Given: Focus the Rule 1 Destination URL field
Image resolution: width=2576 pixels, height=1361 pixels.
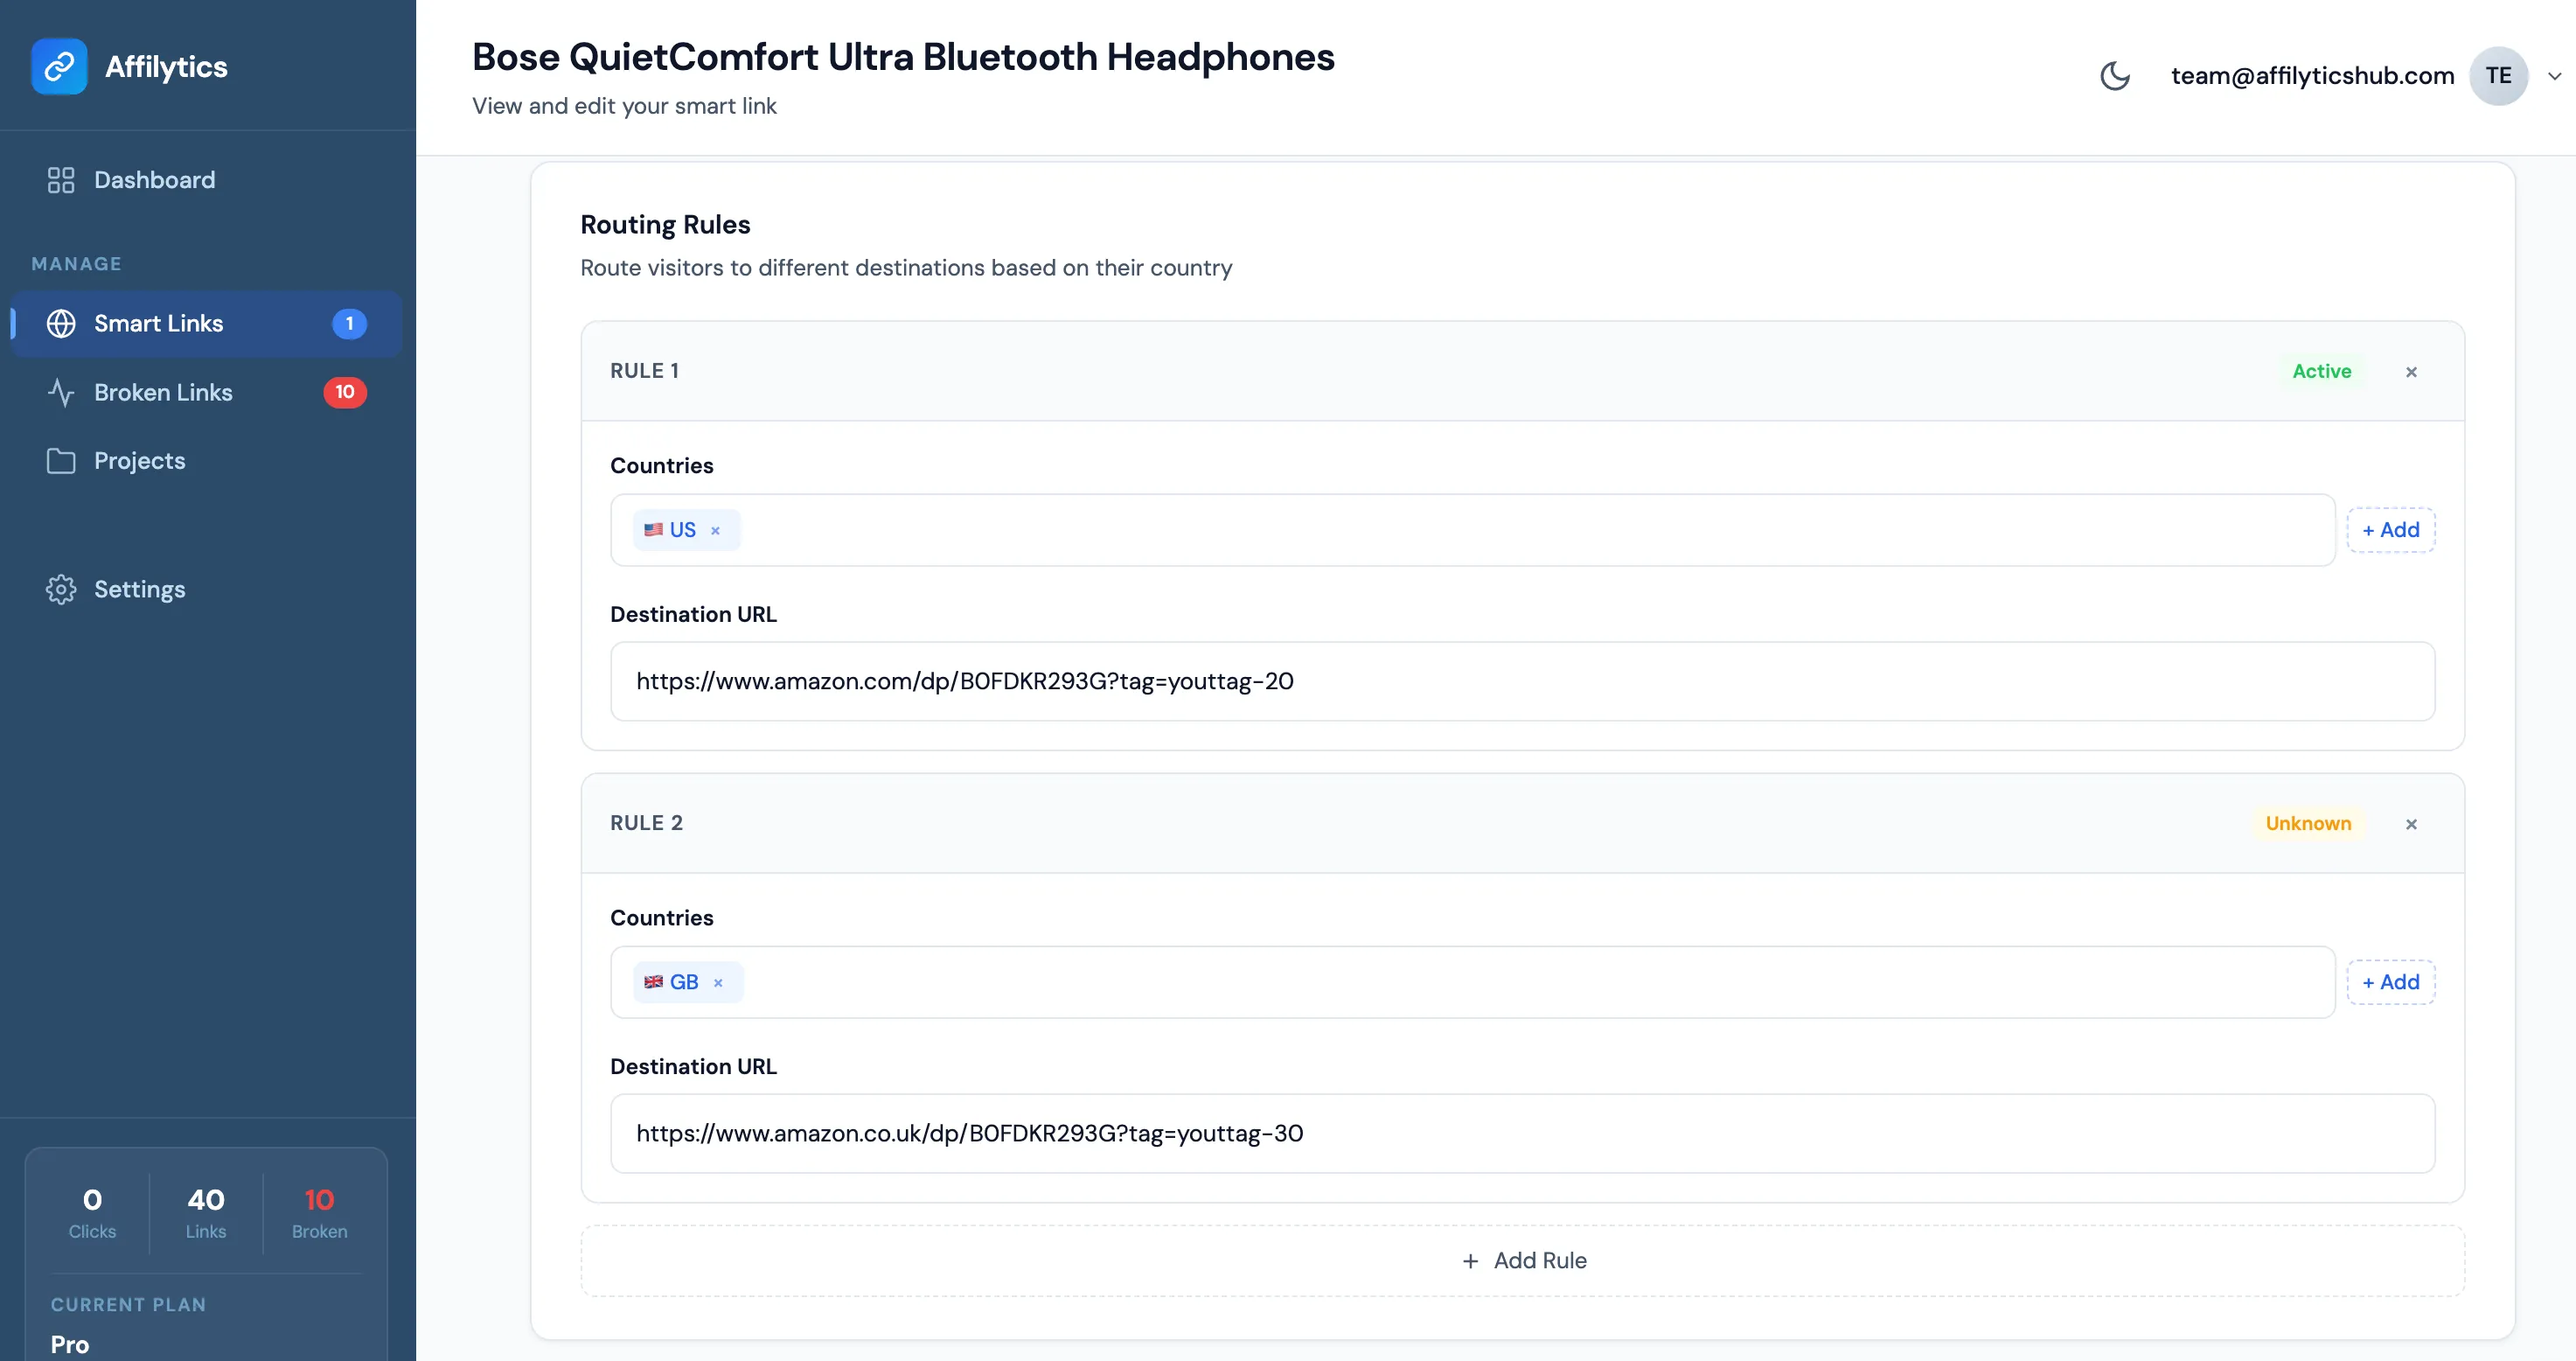Looking at the screenshot, I should [x=1522, y=681].
